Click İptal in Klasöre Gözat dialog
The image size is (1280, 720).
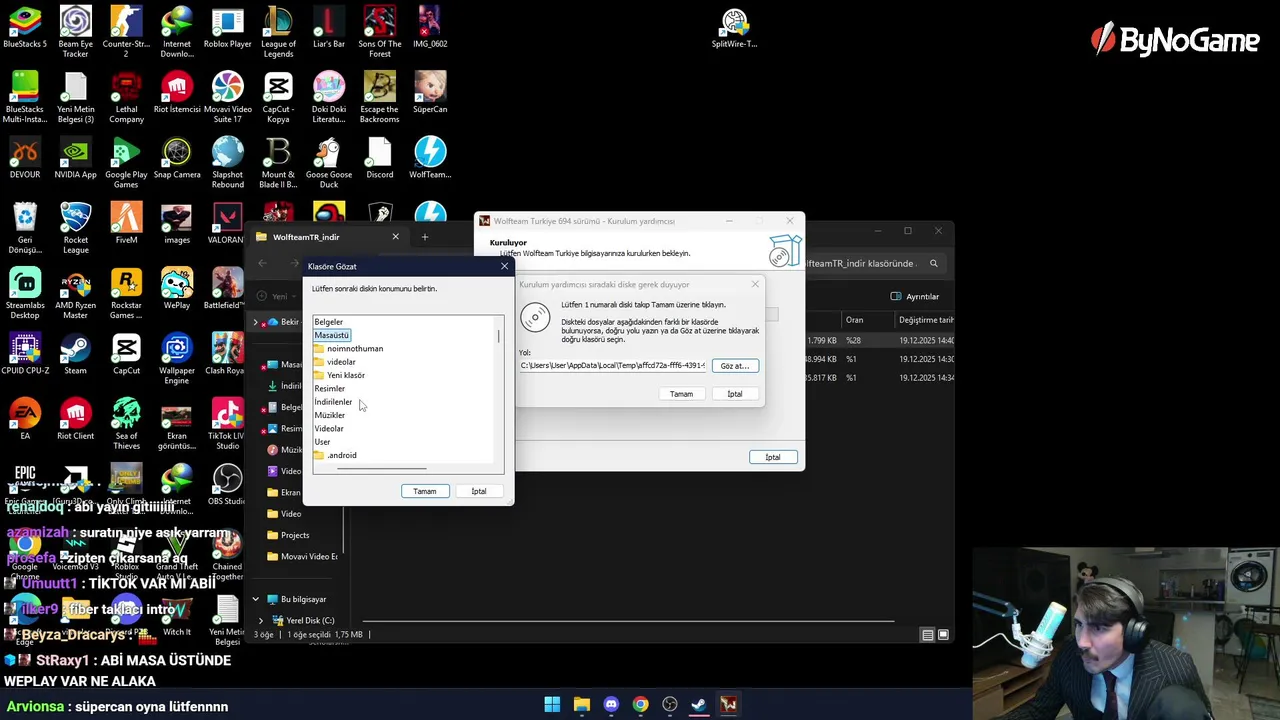coord(479,491)
